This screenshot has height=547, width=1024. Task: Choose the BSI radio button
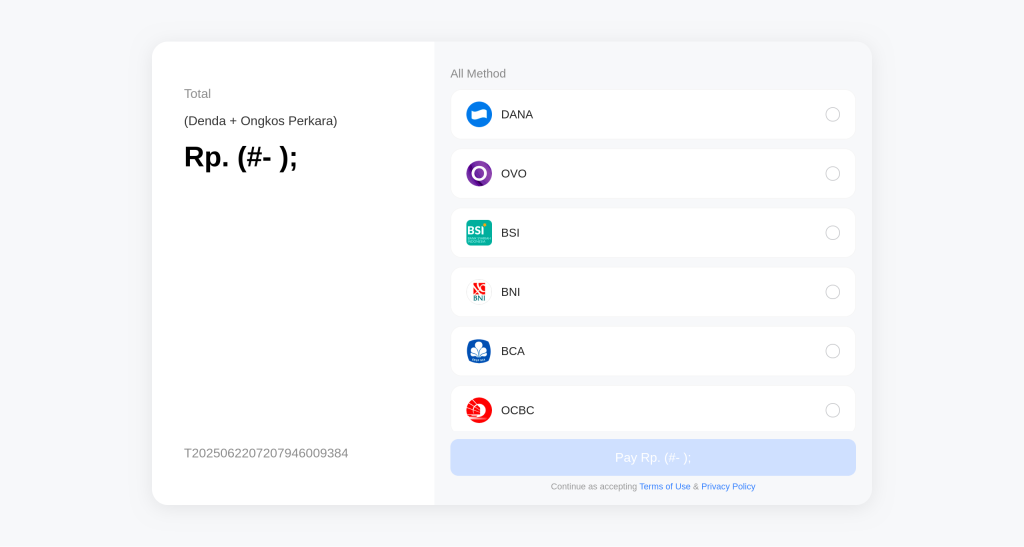point(832,232)
